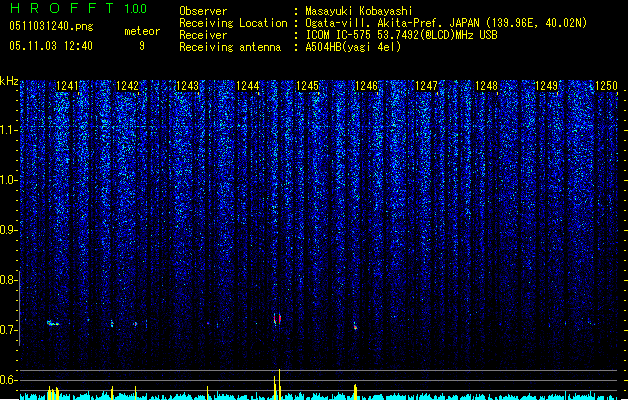Viewport: 629px width, 400px height.
Task: Click the kHz axis unit label
Action: (9, 81)
